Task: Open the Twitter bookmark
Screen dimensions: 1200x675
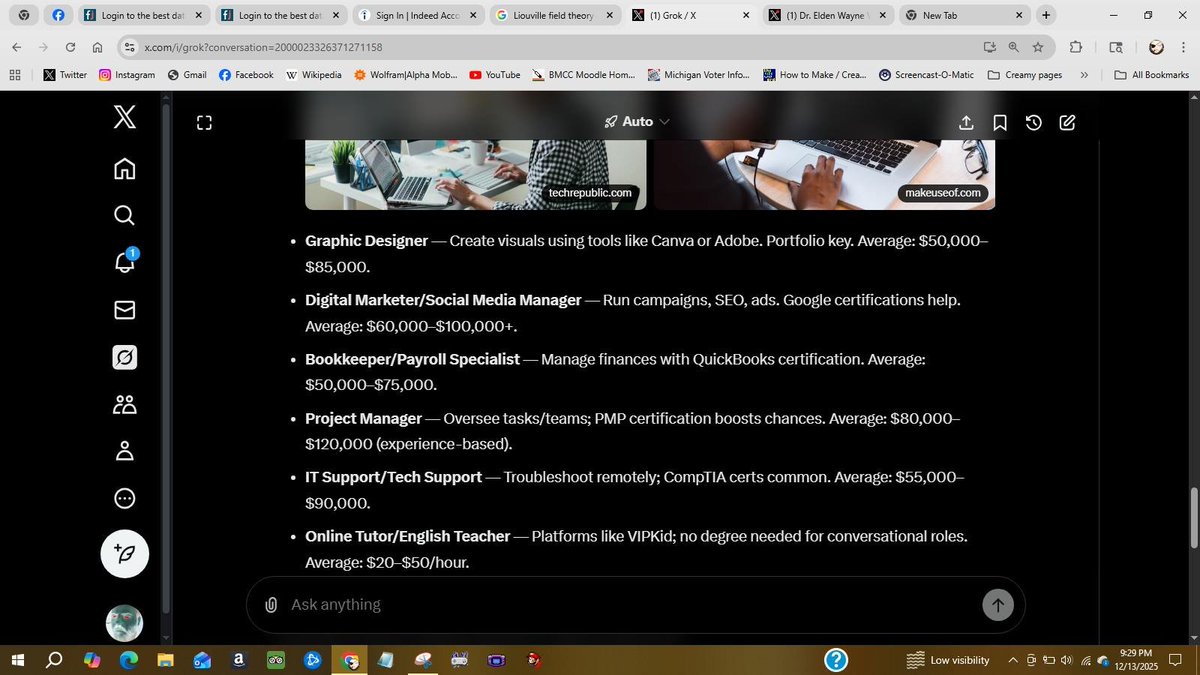Action: click(x=65, y=75)
